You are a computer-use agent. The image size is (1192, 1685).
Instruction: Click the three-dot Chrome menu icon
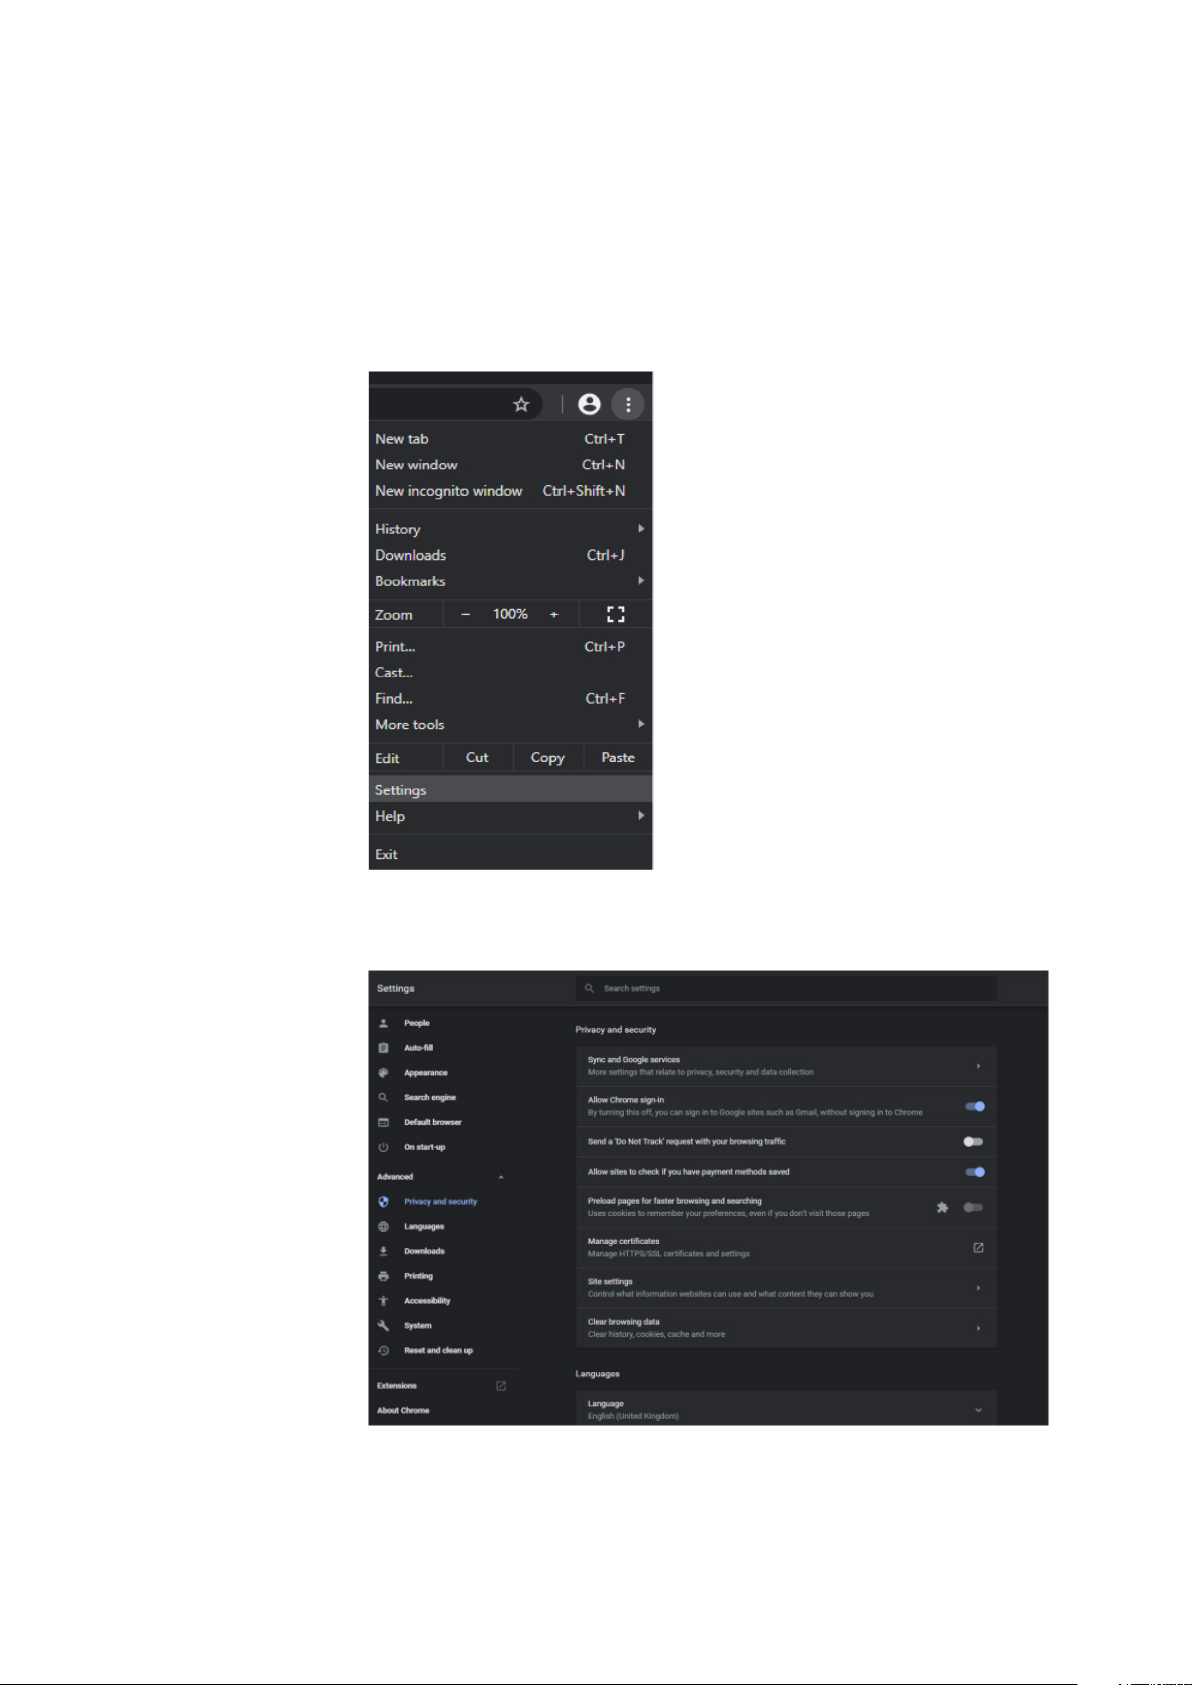(628, 404)
